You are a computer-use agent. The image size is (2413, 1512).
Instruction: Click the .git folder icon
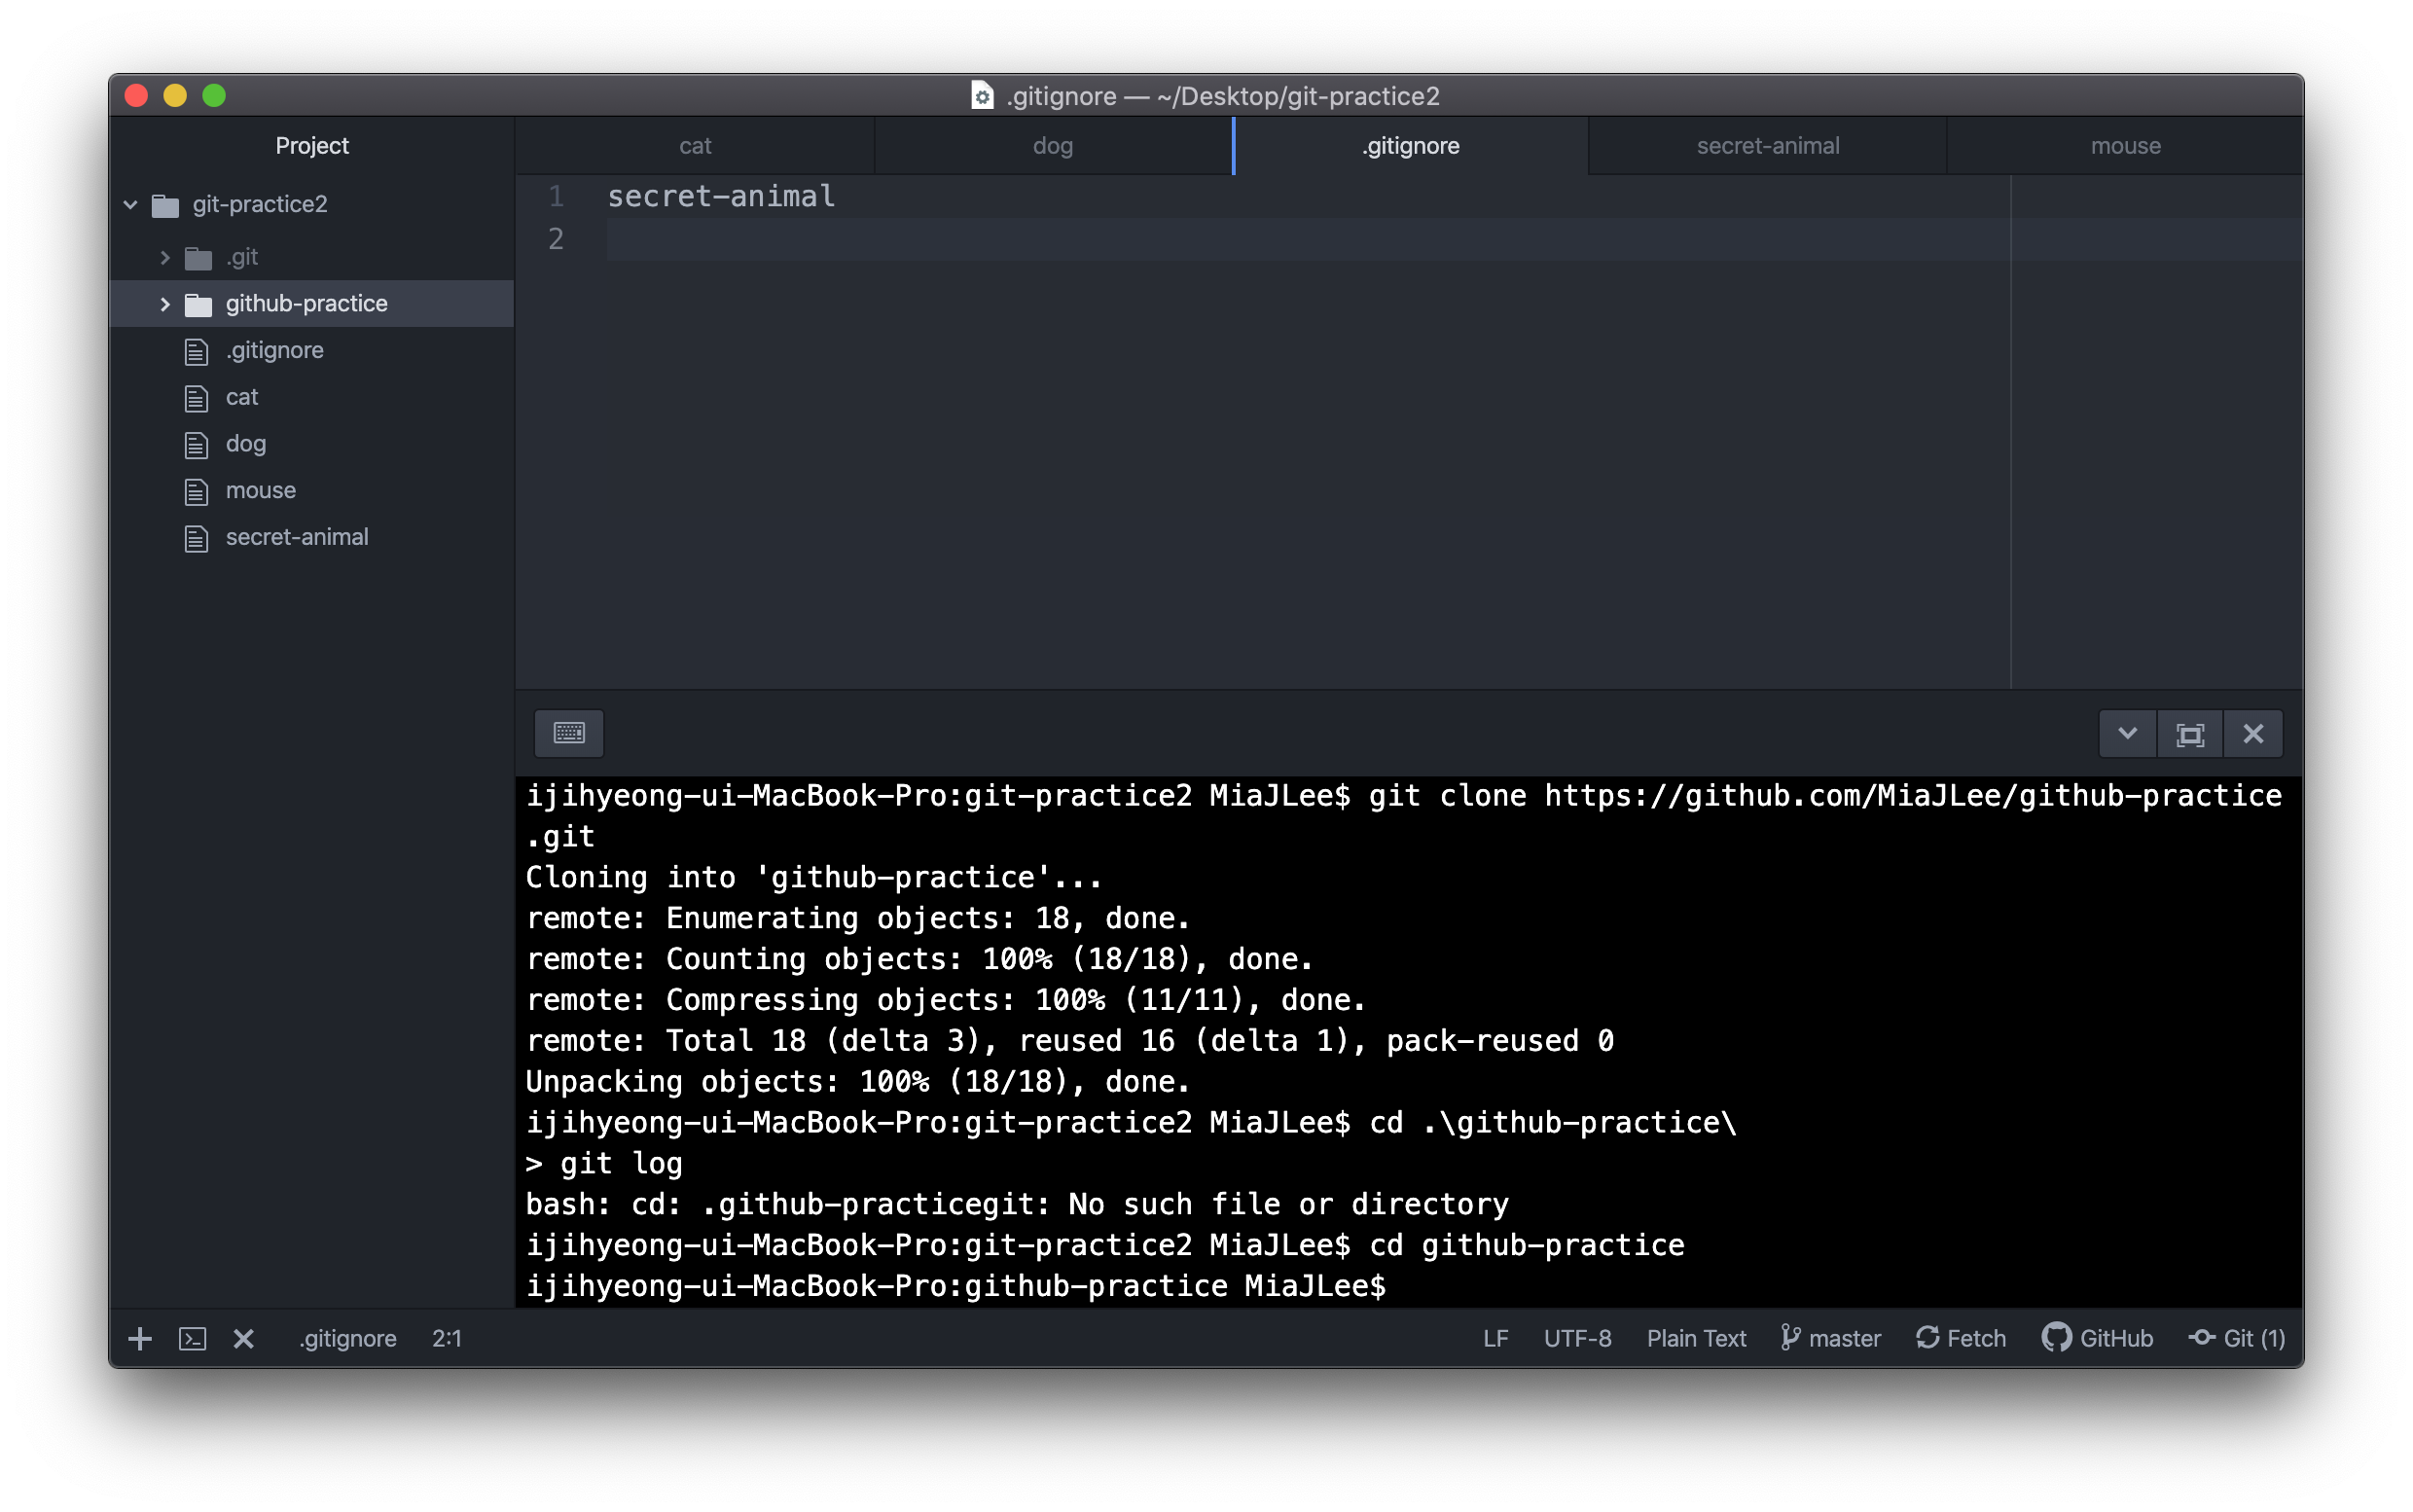point(199,258)
